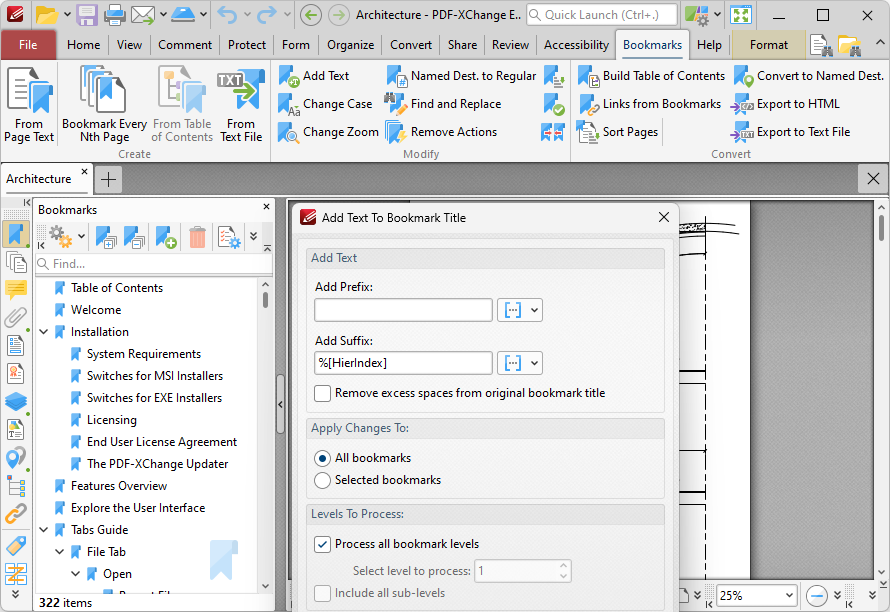Click the Quick Launch search box
This screenshot has width=890, height=612.
pos(602,15)
